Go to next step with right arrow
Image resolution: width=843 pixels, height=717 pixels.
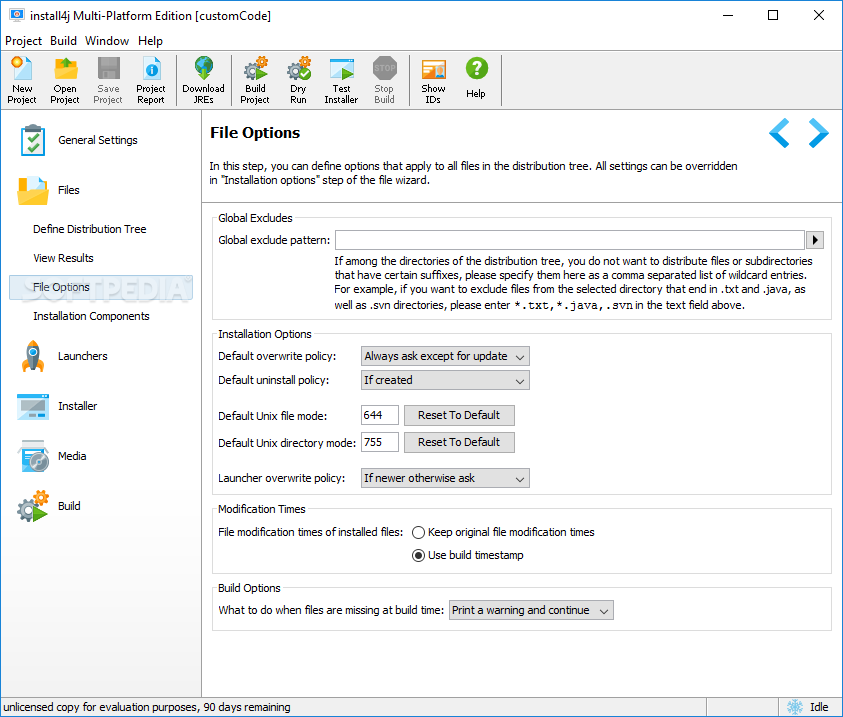(818, 133)
